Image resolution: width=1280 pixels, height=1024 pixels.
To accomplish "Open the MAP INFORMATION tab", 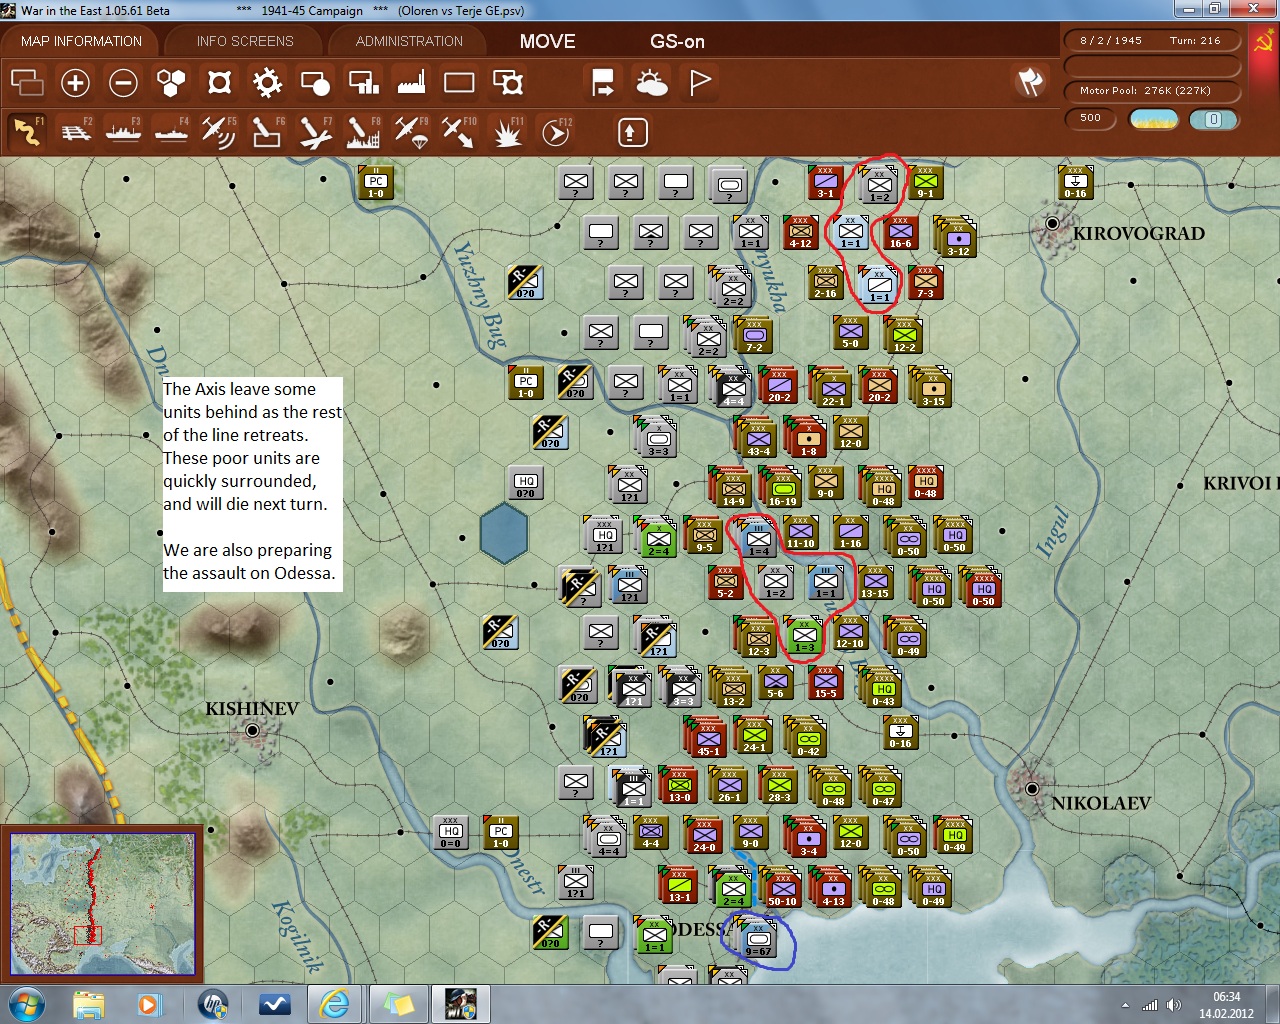I will point(81,41).
